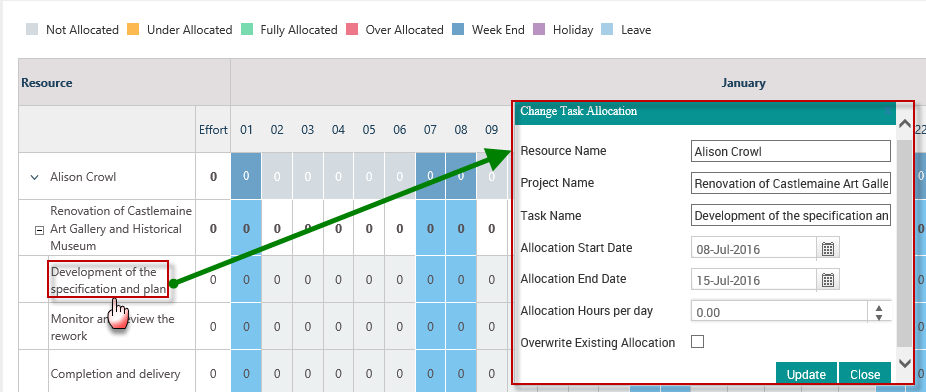Select the Completion and delivery task

pos(115,374)
